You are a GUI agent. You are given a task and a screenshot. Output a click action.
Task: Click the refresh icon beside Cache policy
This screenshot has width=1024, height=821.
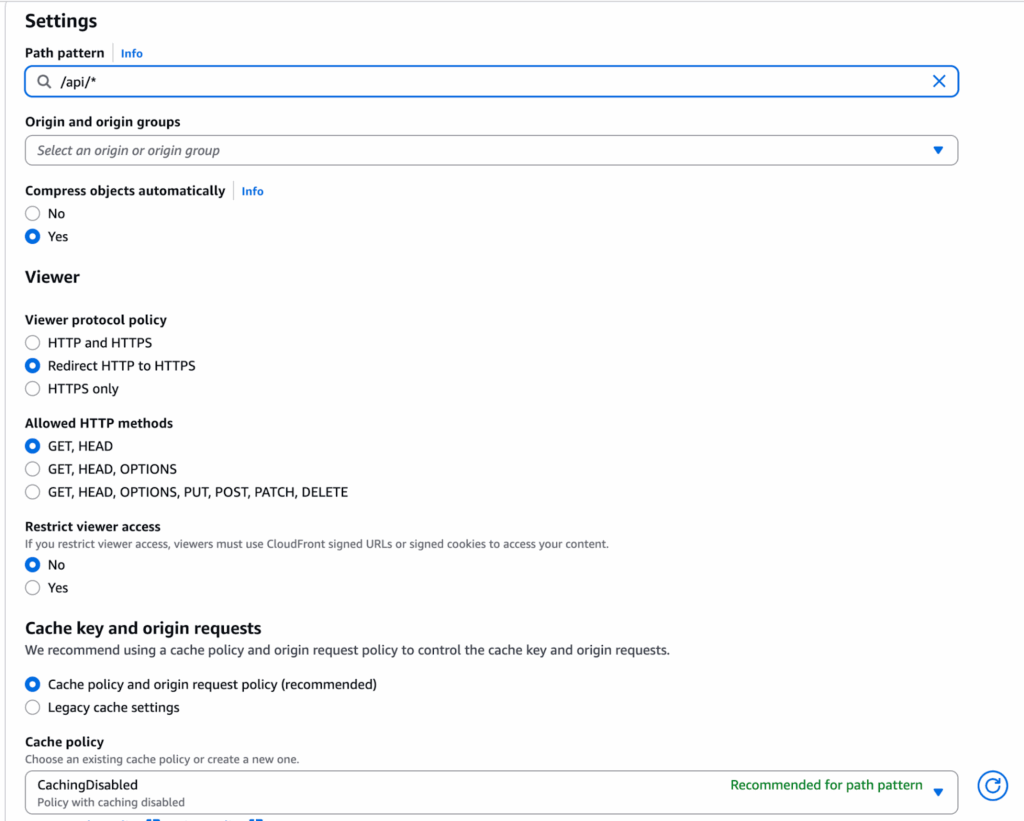pyautogui.click(x=992, y=786)
